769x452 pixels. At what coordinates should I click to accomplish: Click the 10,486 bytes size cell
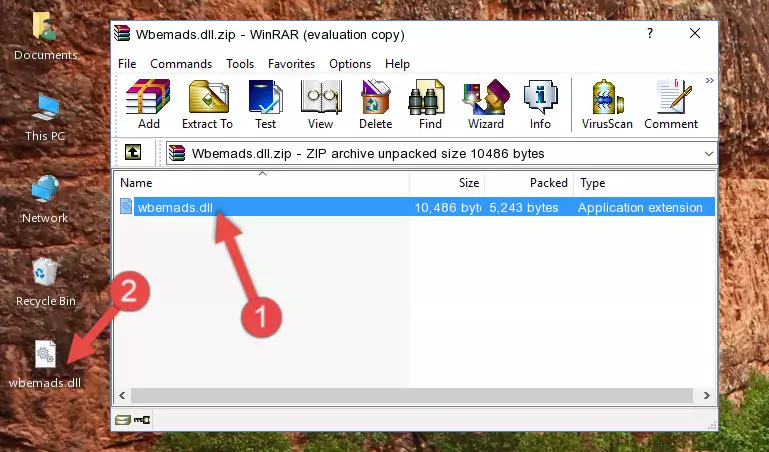pyautogui.click(x=447, y=207)
